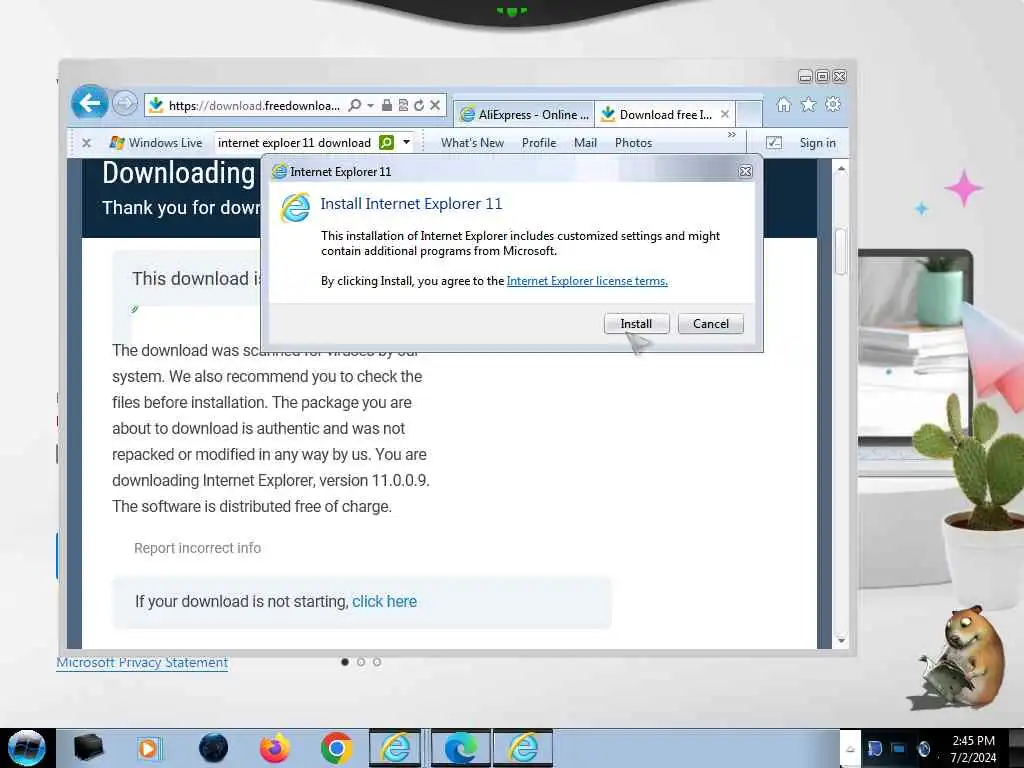Click the green search button in toolbar
This screenshot has height=768, width=1024.
tap(387, 142)
